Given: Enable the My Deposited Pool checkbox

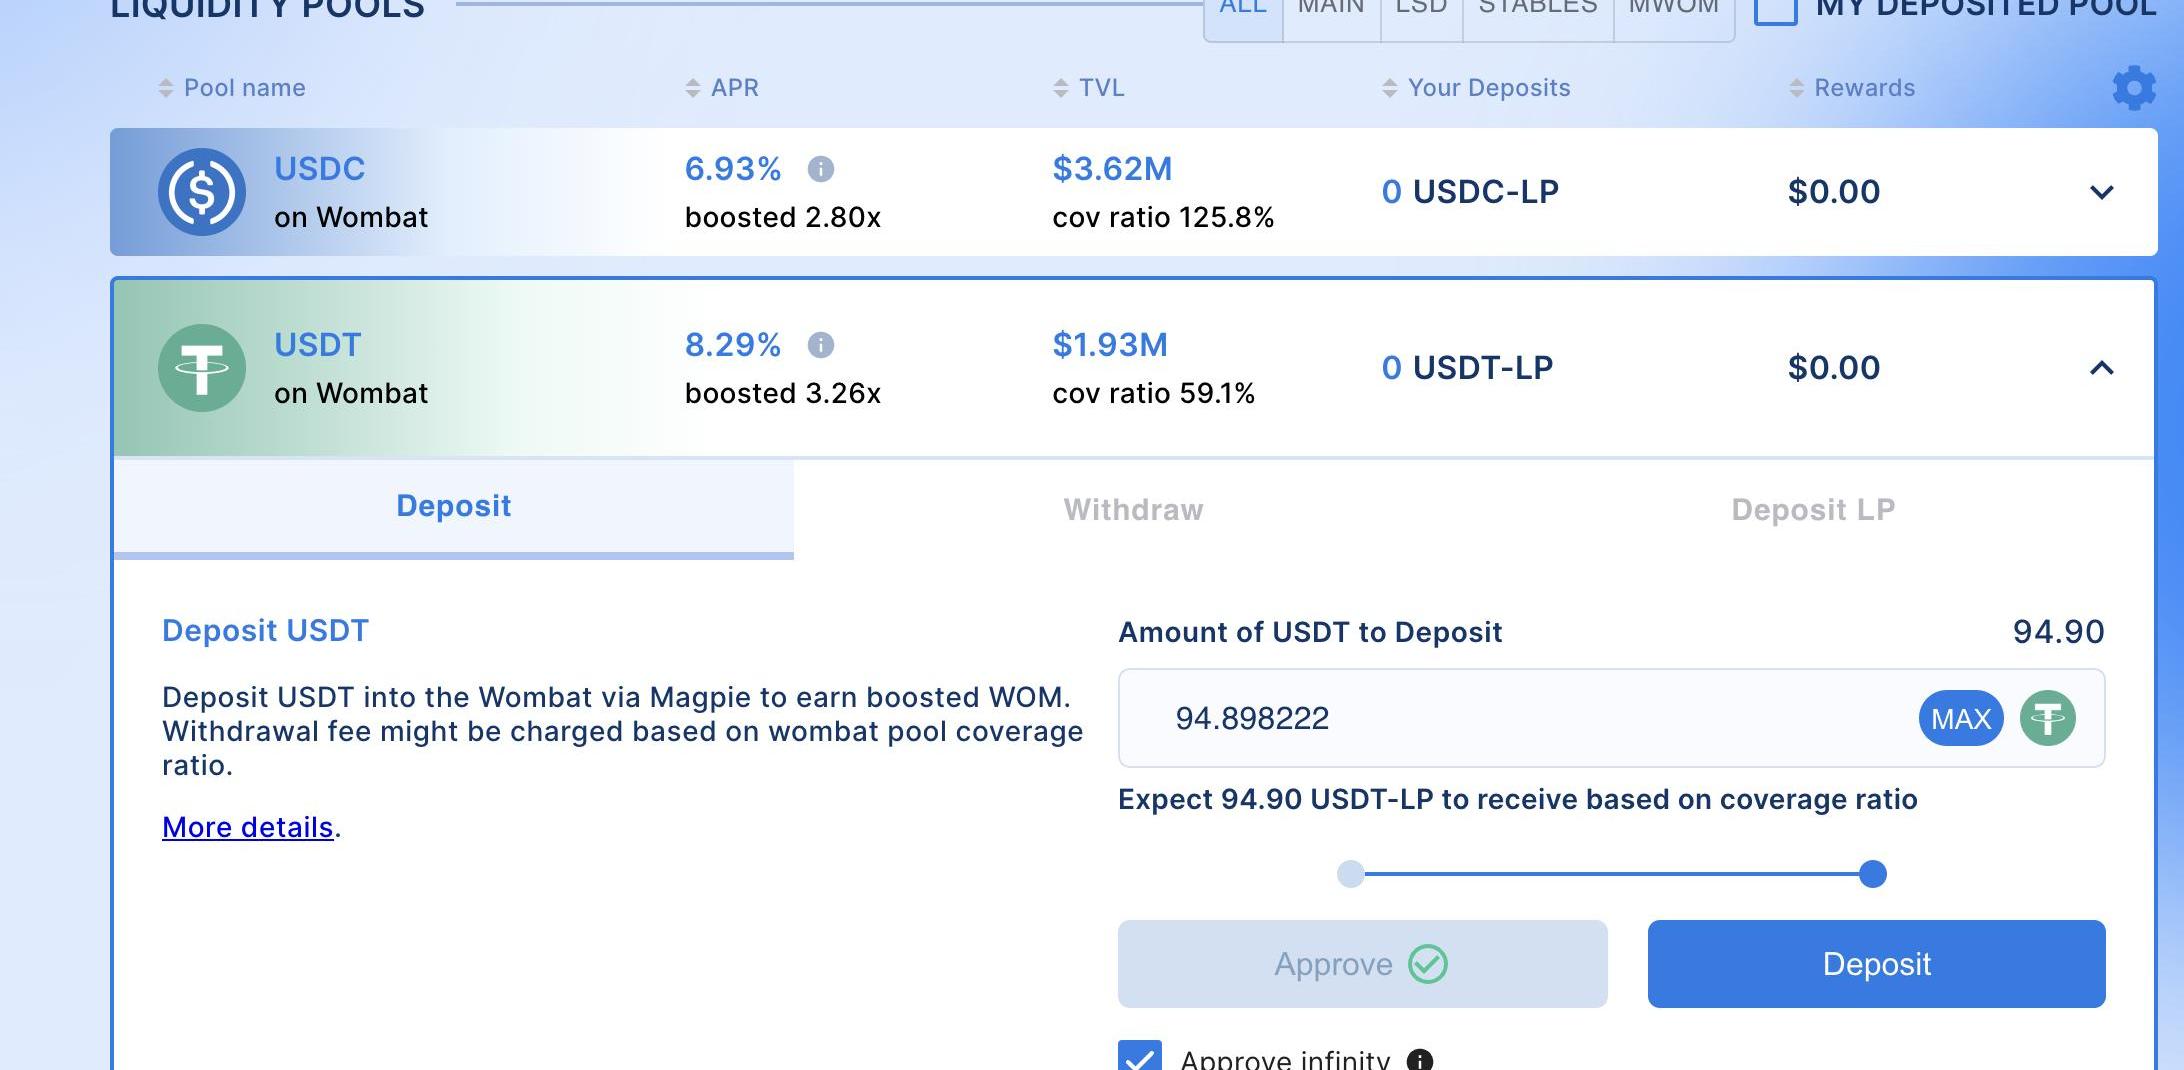Looking at the screenshot, I should coord(1776,10).
